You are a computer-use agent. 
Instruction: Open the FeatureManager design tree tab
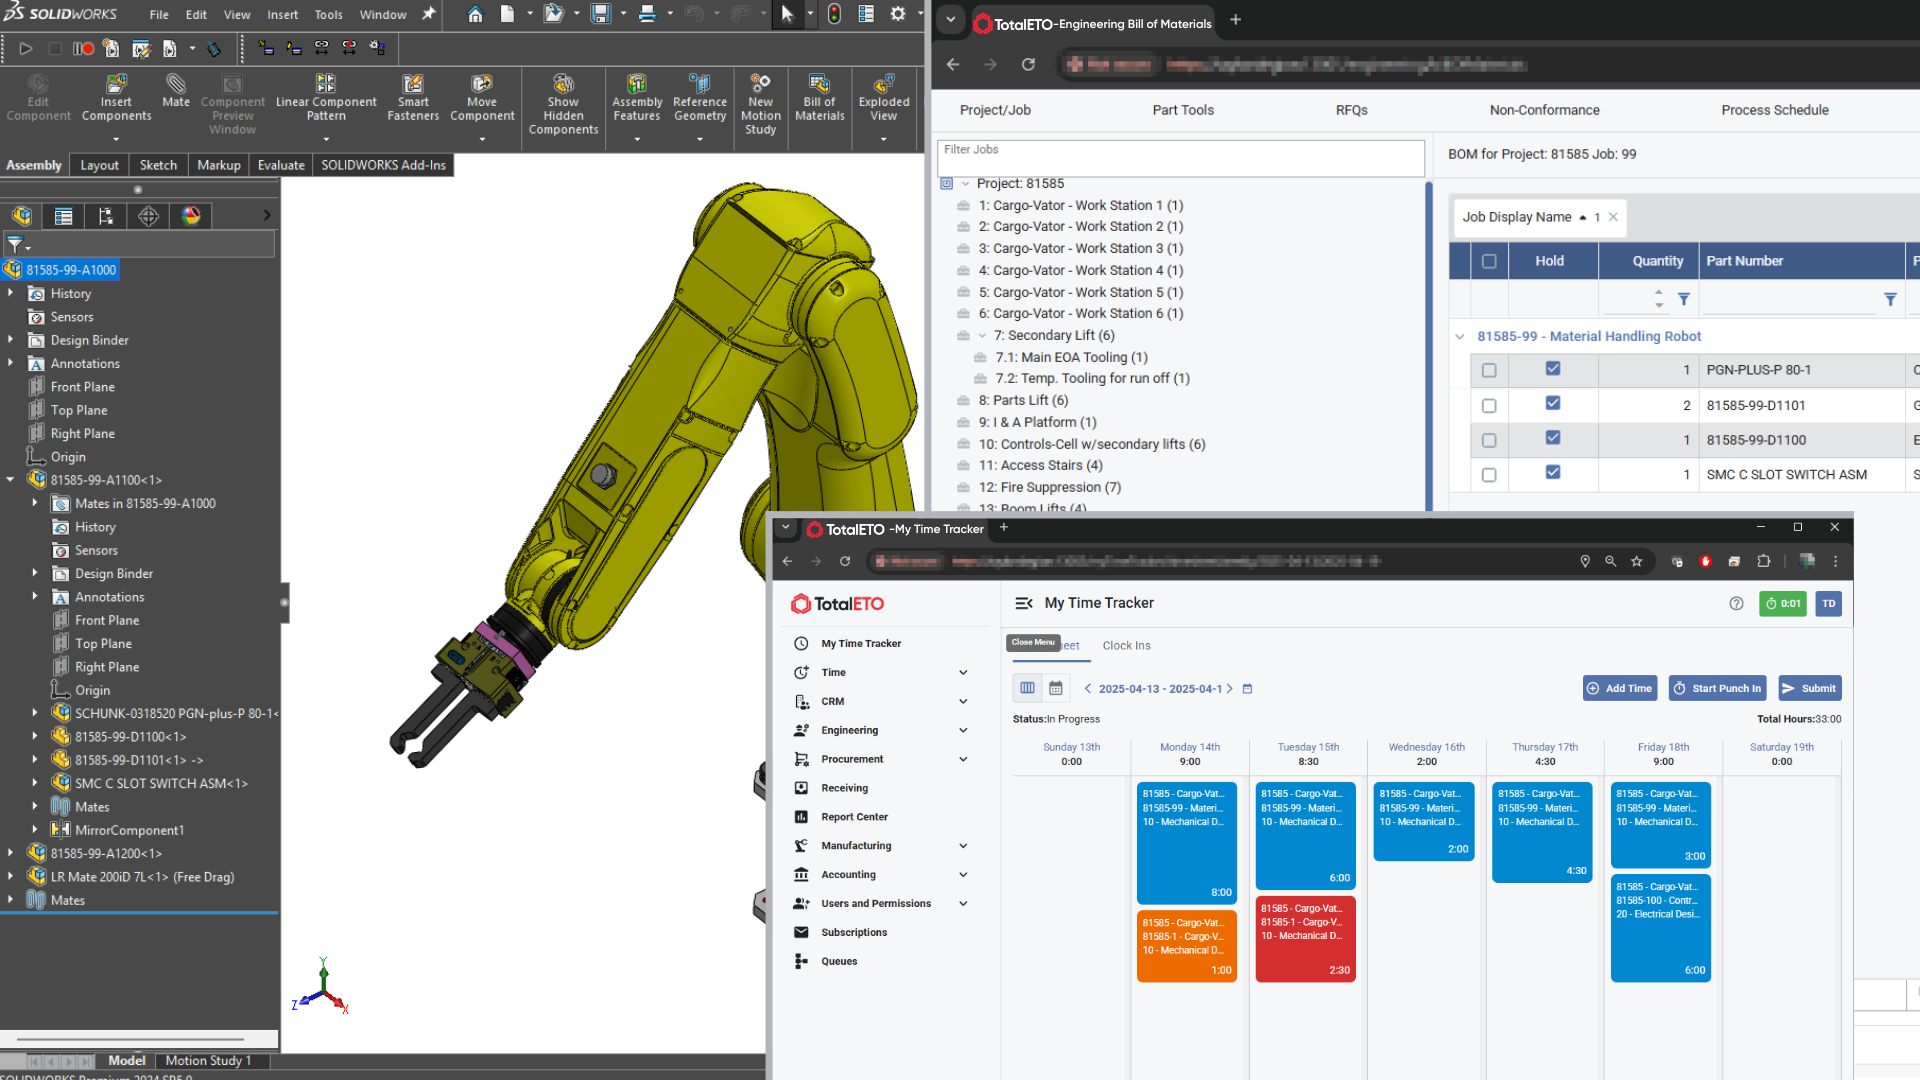click(22, 215)
